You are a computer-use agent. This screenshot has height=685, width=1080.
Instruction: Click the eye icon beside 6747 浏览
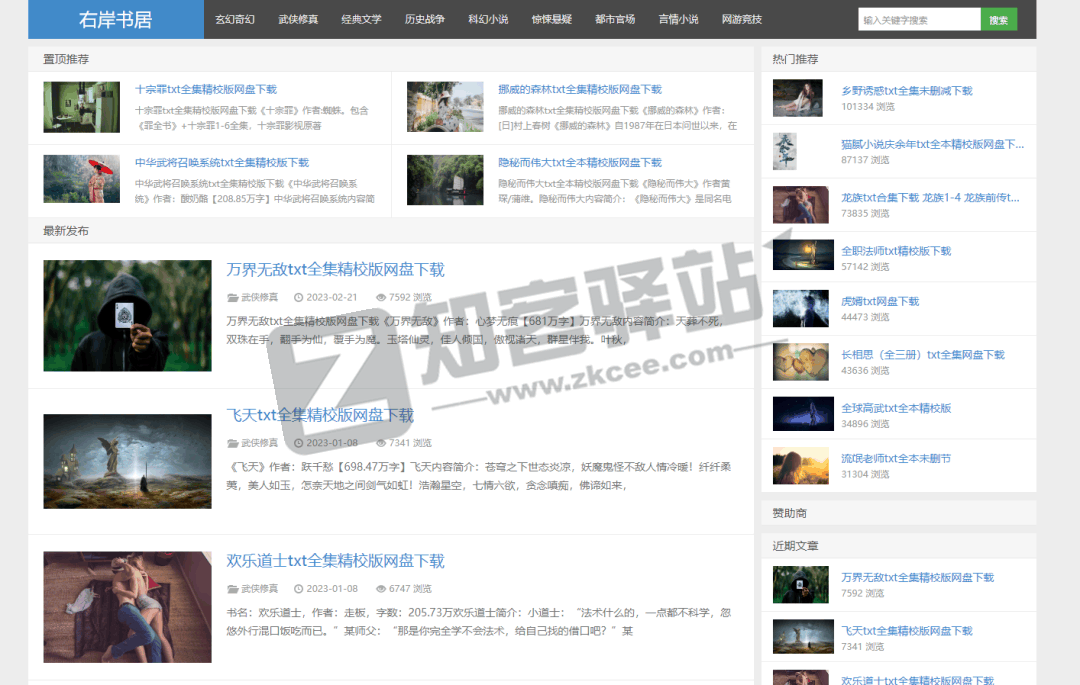point(380,589)
